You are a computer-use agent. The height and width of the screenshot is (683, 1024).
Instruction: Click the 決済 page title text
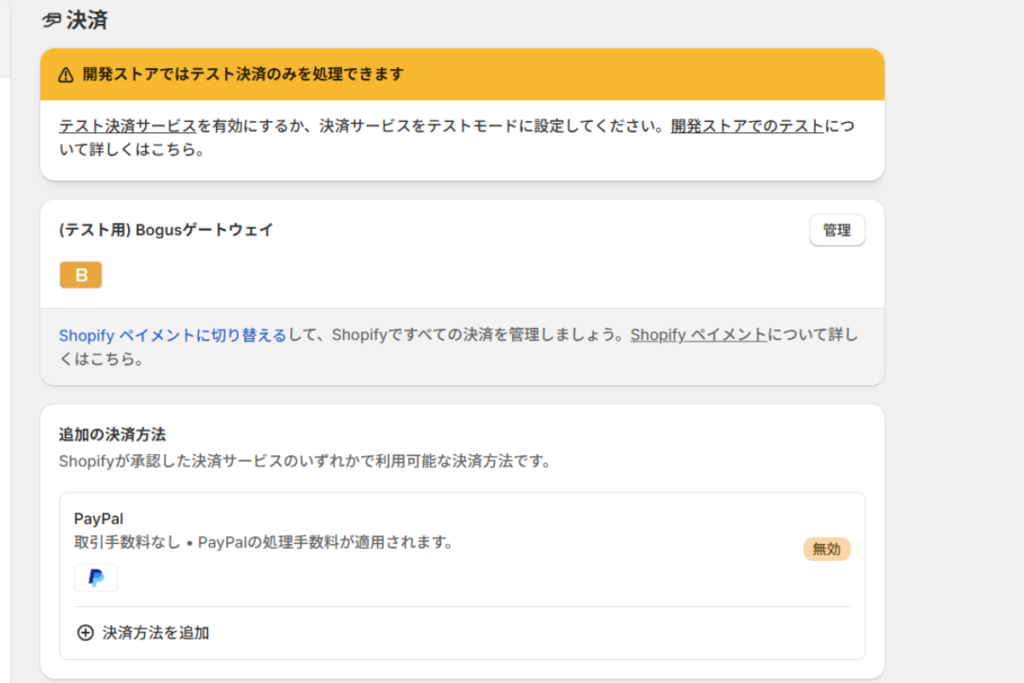click(87, 20)
